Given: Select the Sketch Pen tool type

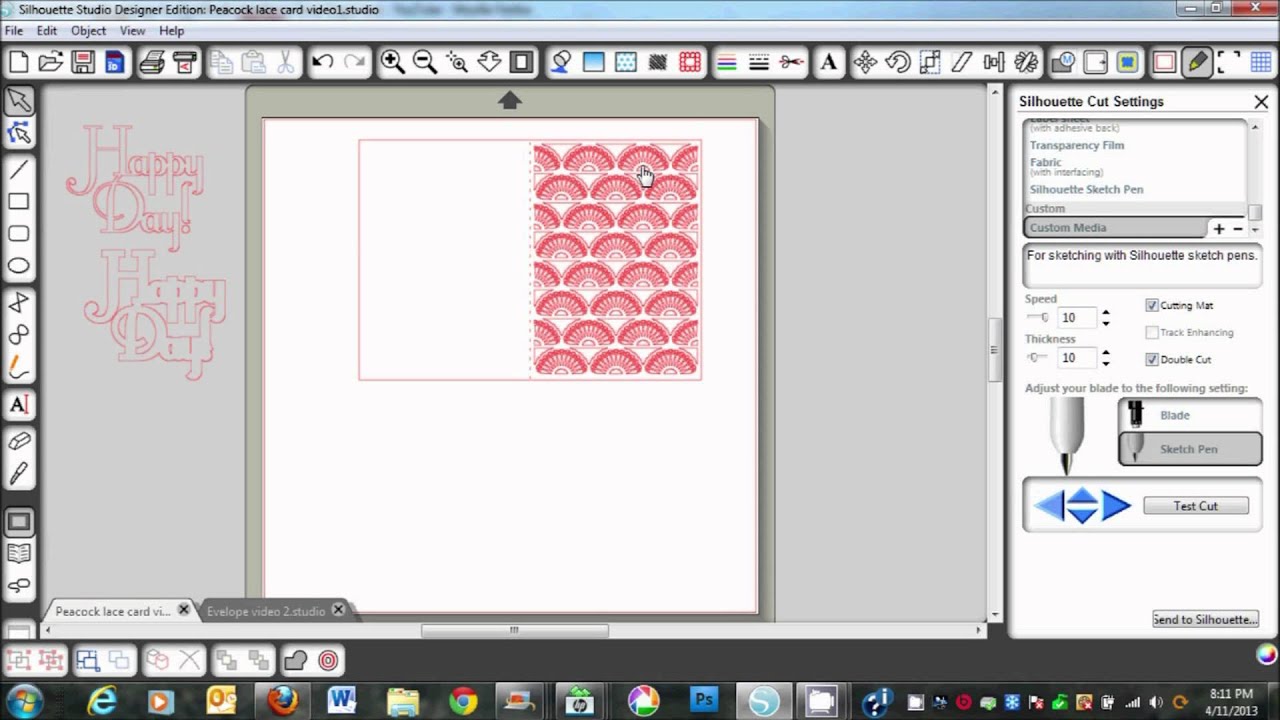Looking at the screenshot, I should coord(1190,449).
